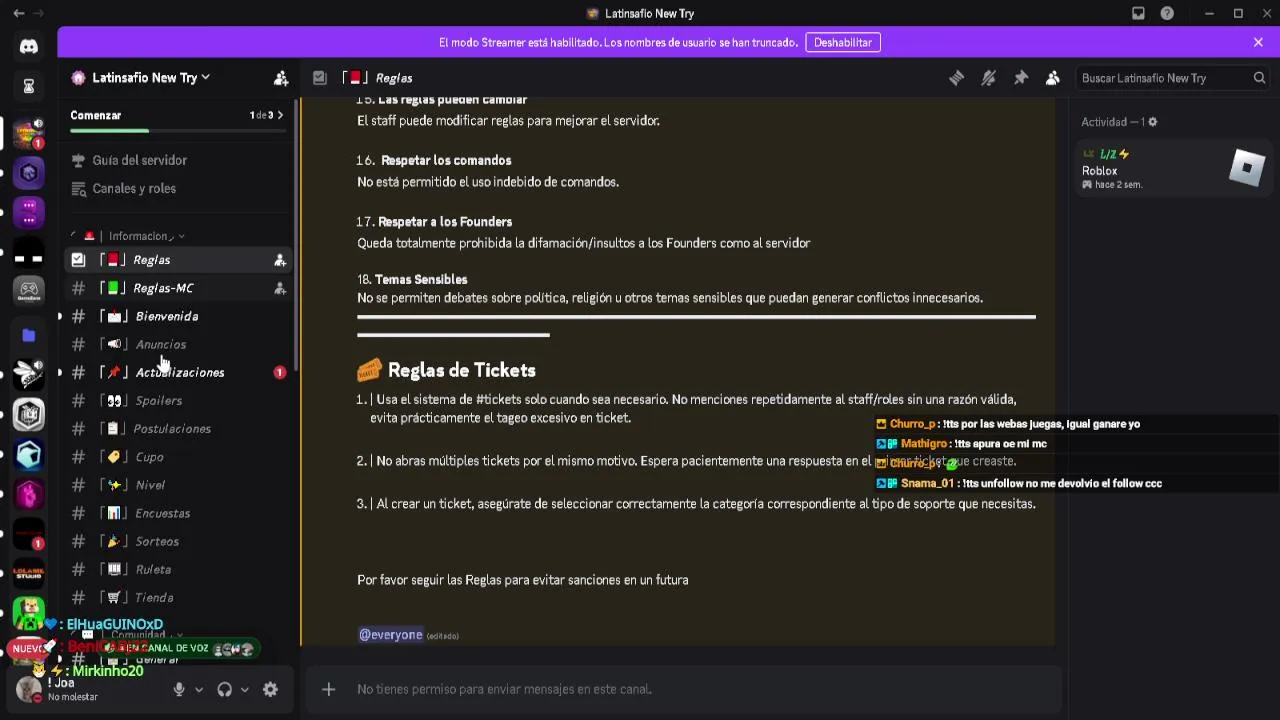The image size is (1280, 720).
Task: Open the Postulaciones channel
Action: [178, 428]
